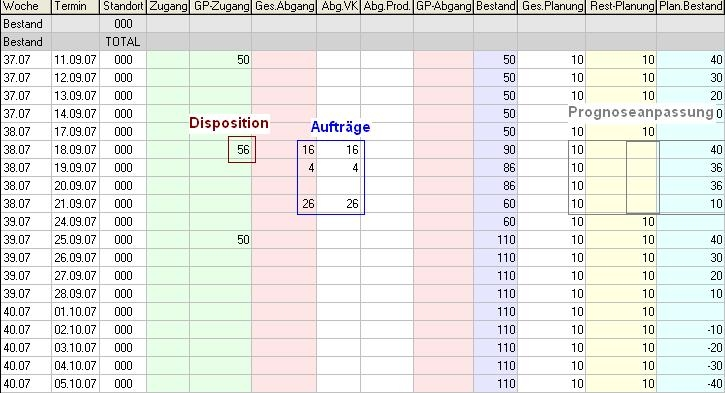Click the Ges.Abgang column header

click(x=284, y=6)
